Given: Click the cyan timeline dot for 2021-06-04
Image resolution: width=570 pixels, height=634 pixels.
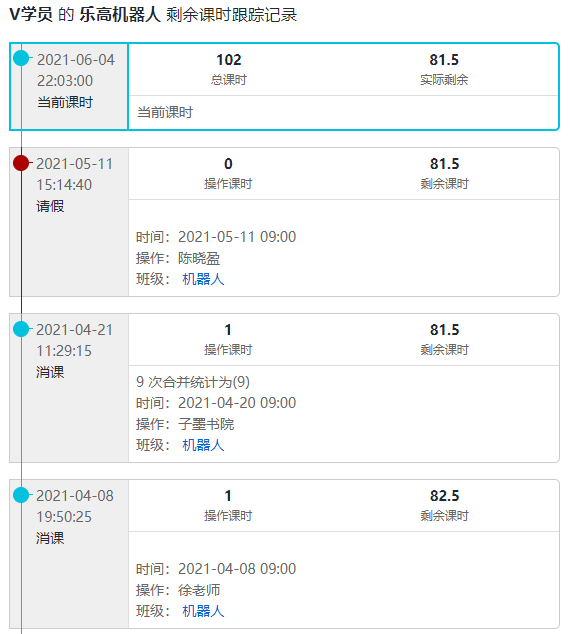Looking at the screenshot, I should tap(21, 58).
